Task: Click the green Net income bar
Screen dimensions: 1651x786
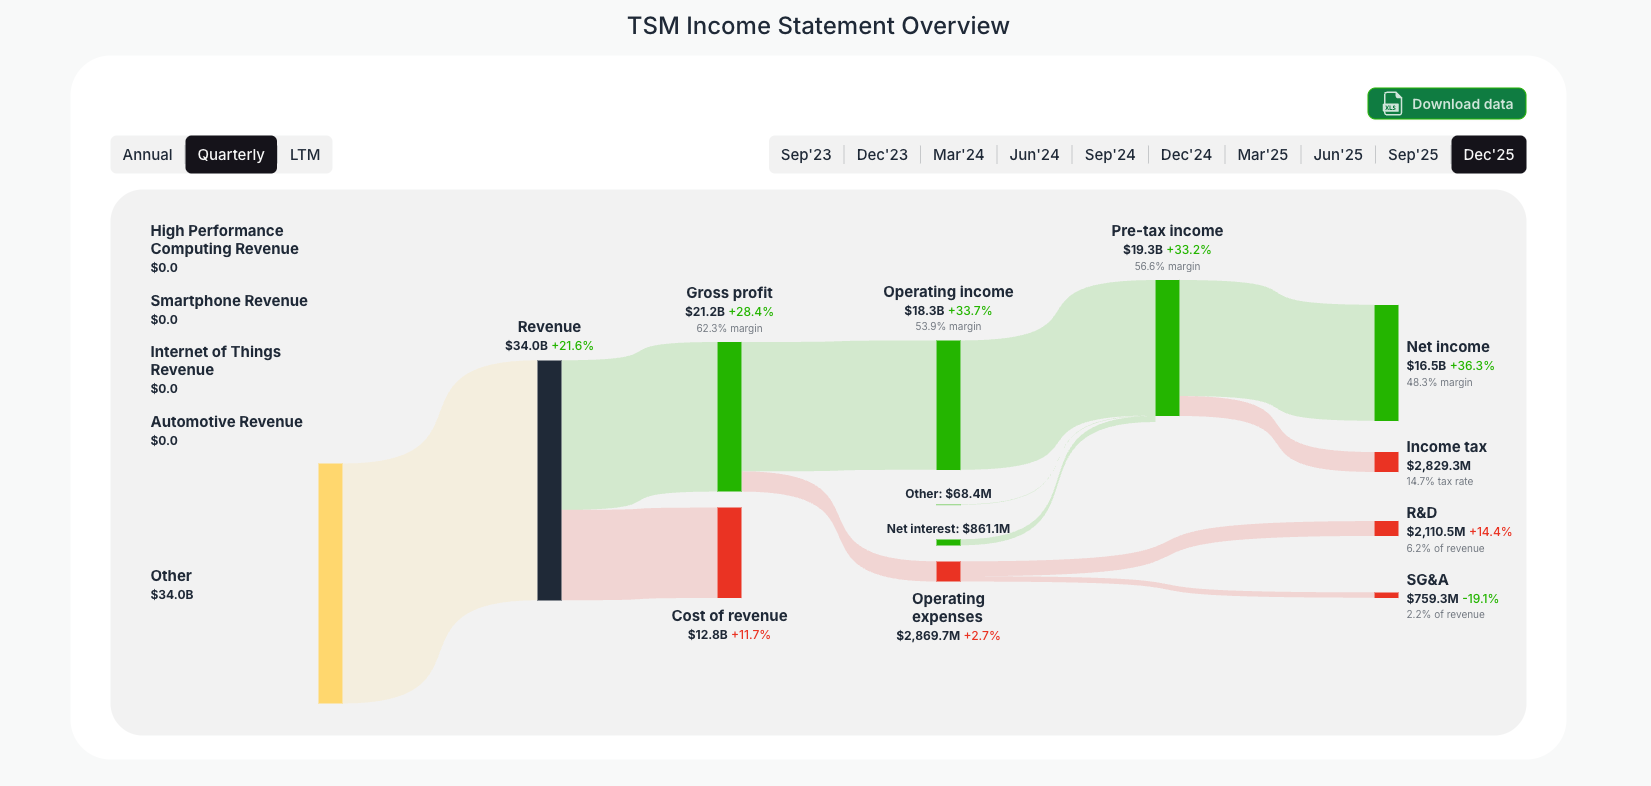Action: [1386, 363]
